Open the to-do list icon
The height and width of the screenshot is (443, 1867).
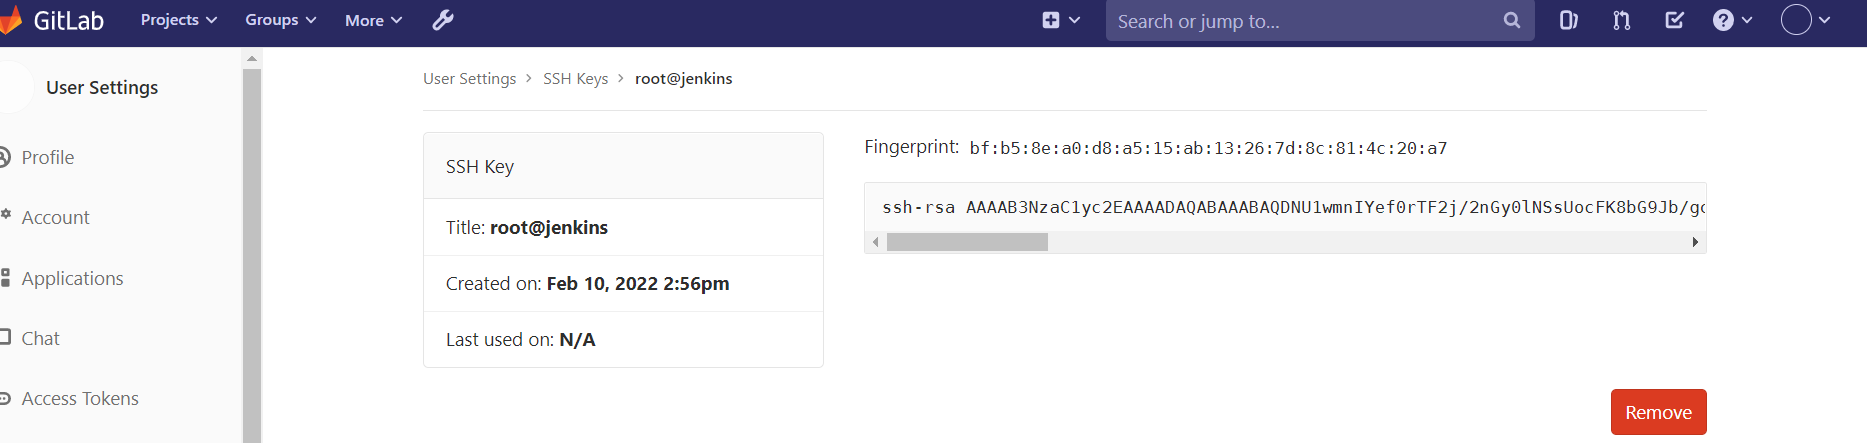(x=1674, y=20)
